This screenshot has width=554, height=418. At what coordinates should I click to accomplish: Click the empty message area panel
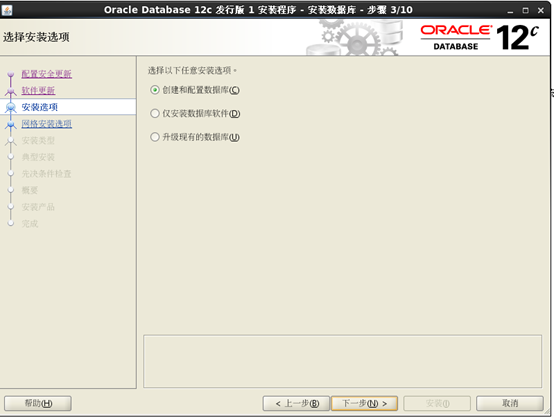(x=342, y=361)
